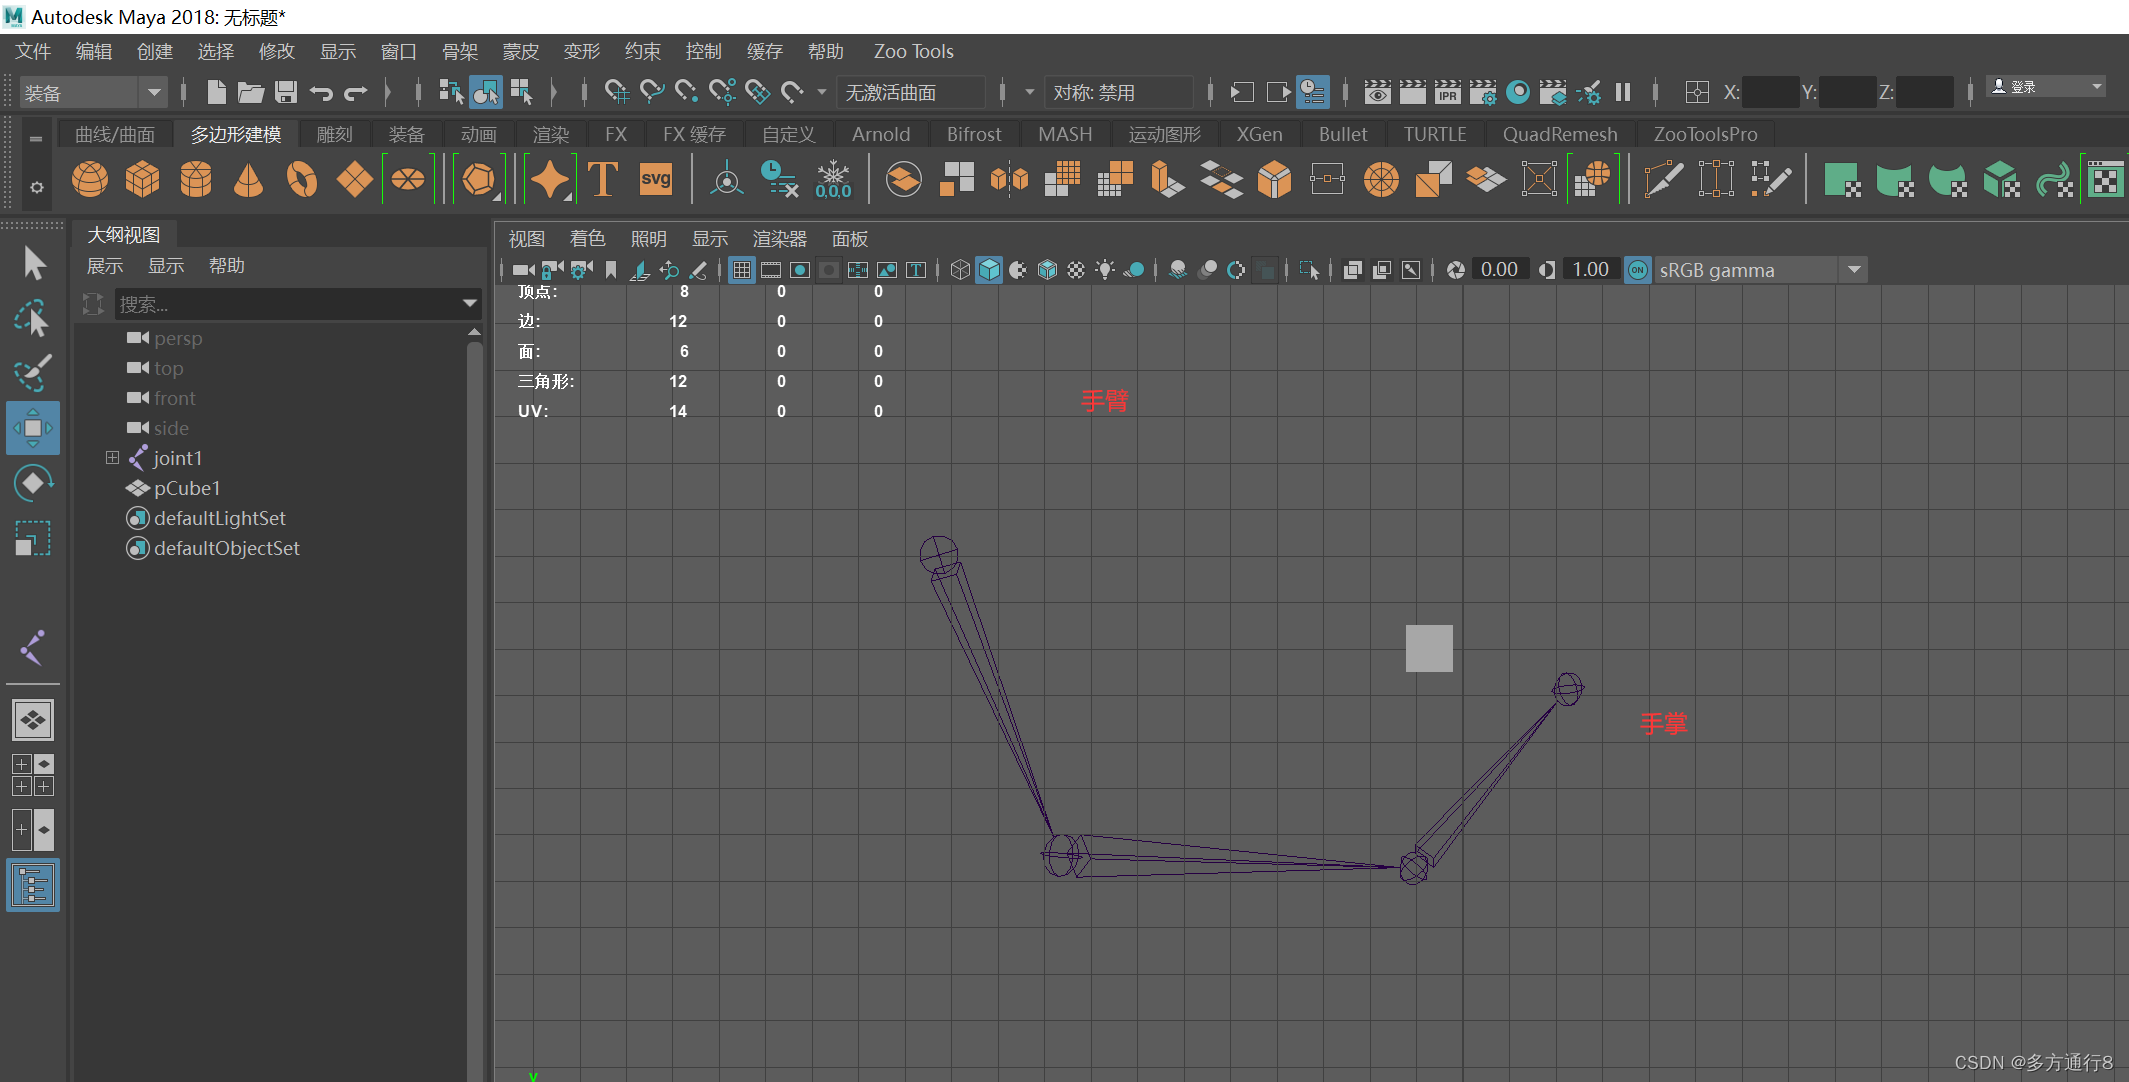This screenshot has width=2129, height=1082.
Task: Click the undo arrow icon
Action: point(321,93)
